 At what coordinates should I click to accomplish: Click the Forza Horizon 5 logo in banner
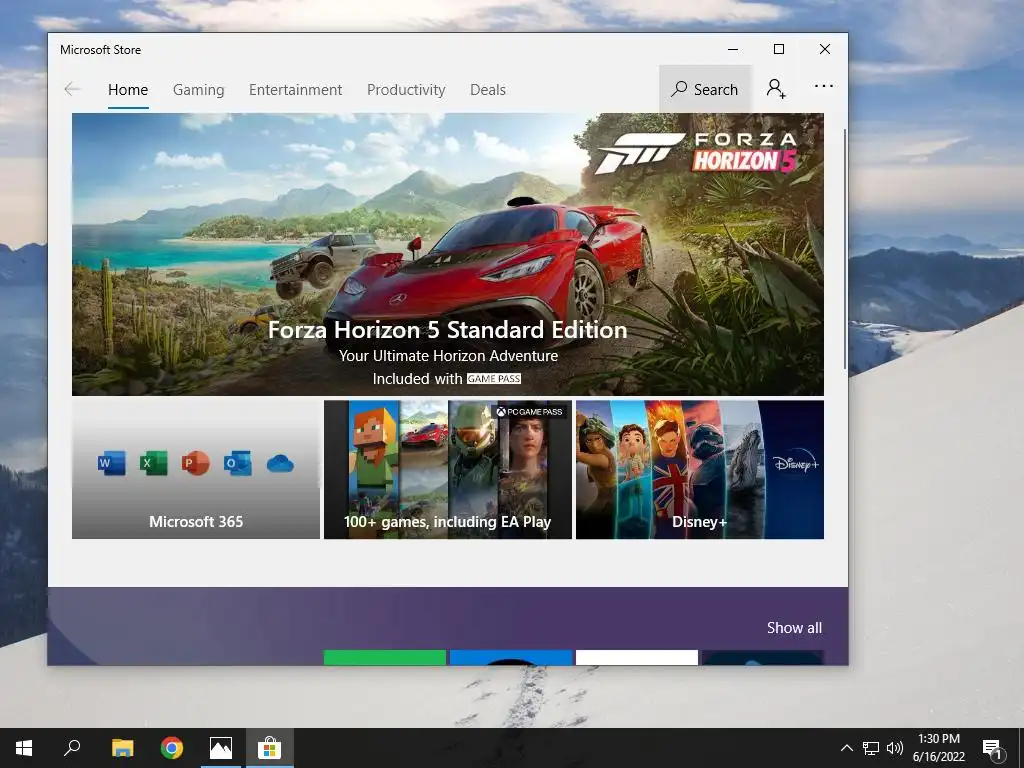(697, 152)
